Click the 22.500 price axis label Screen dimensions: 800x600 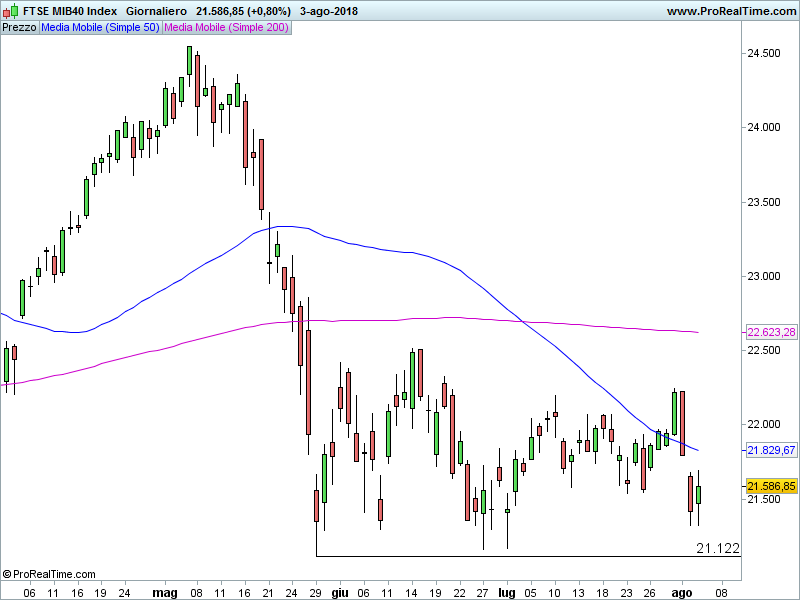(x=763, y=350)
